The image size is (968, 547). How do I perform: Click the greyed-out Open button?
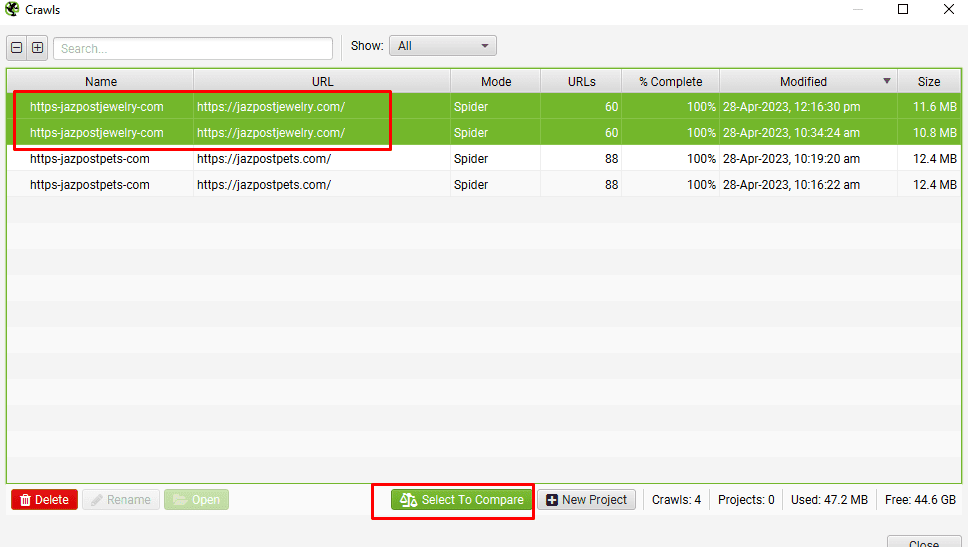(196, 499)
